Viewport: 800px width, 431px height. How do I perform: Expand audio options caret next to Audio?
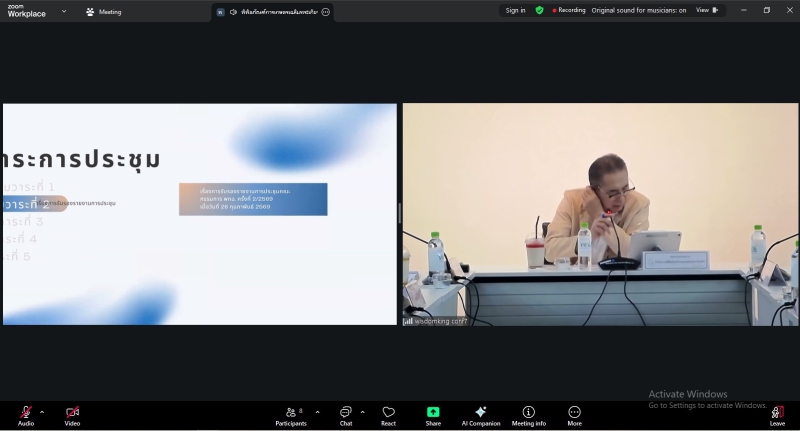[x=42, y=411]
